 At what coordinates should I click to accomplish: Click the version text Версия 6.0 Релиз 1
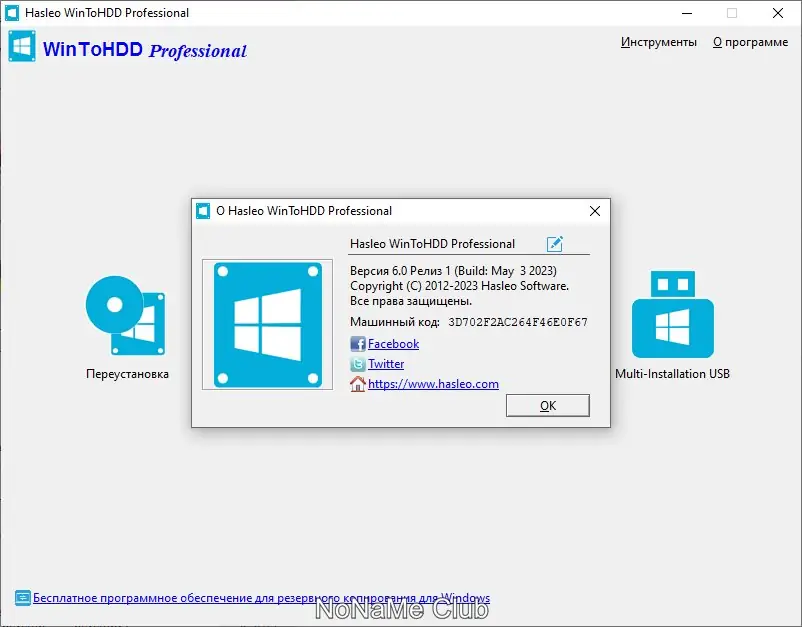point(400,271)
